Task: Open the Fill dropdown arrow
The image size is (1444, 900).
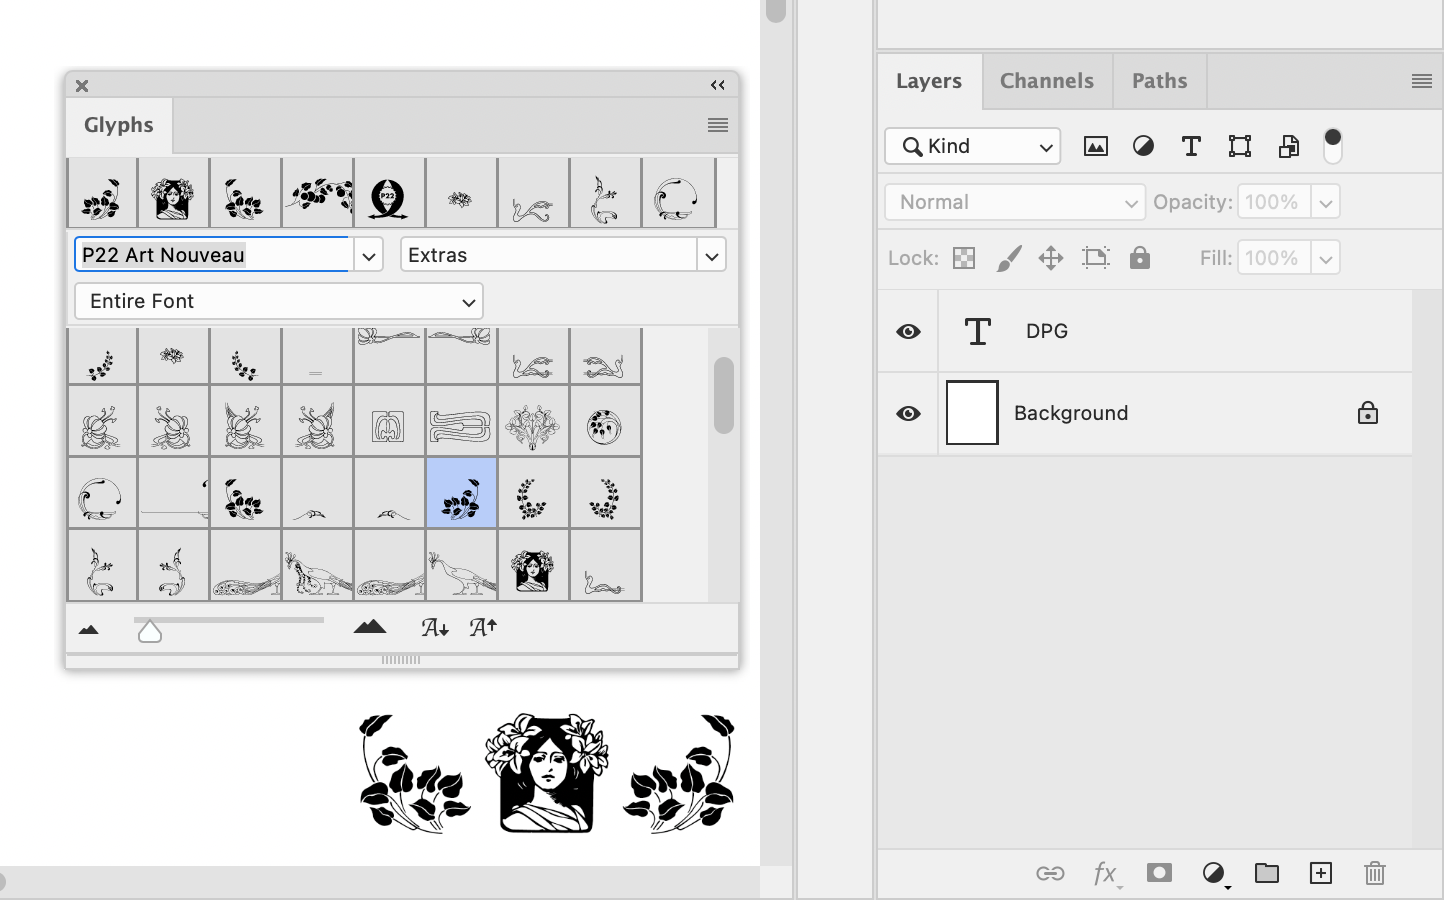Action: pyautogui.click(x=1325, y=259)
